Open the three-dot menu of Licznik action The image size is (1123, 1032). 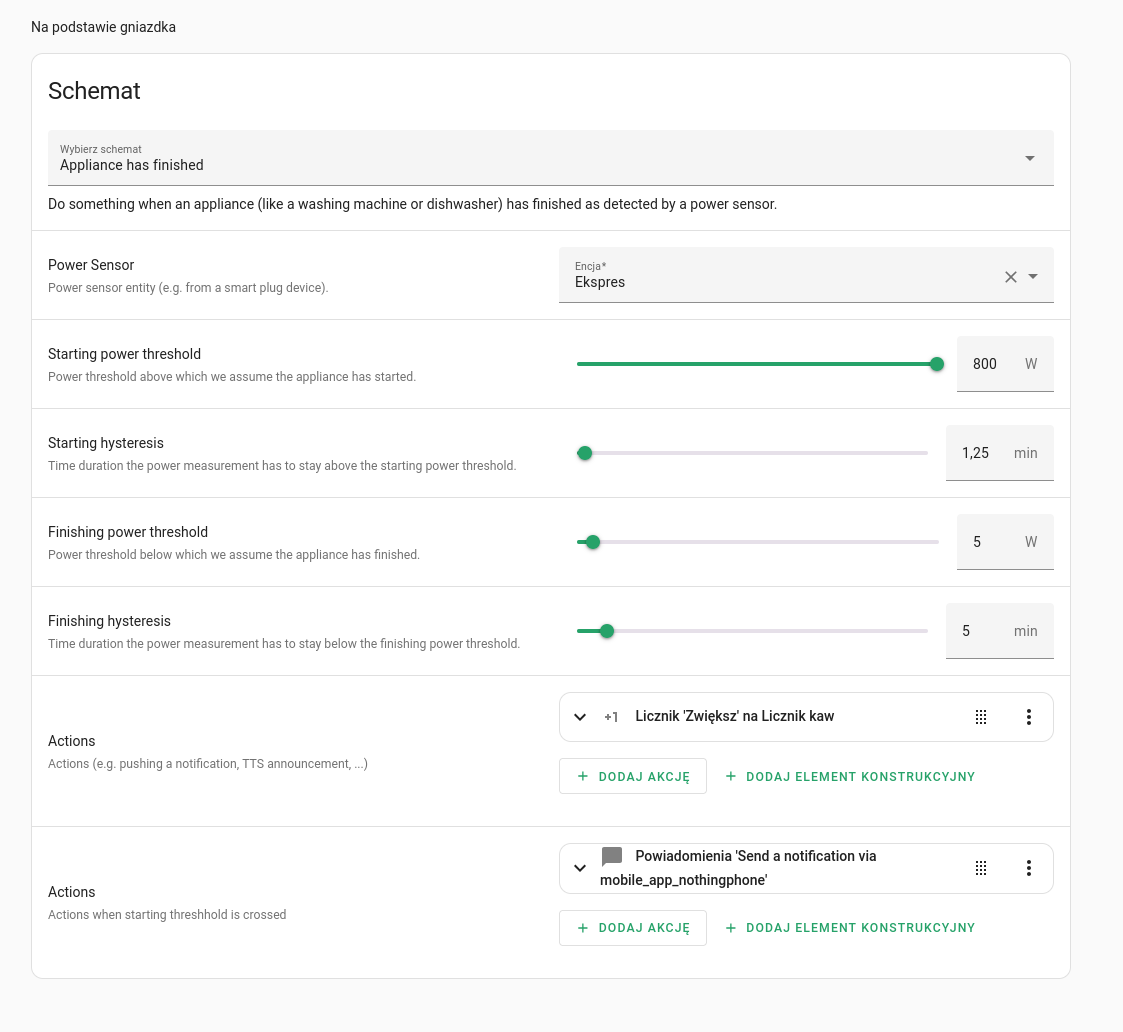[x=1028, y=717]
